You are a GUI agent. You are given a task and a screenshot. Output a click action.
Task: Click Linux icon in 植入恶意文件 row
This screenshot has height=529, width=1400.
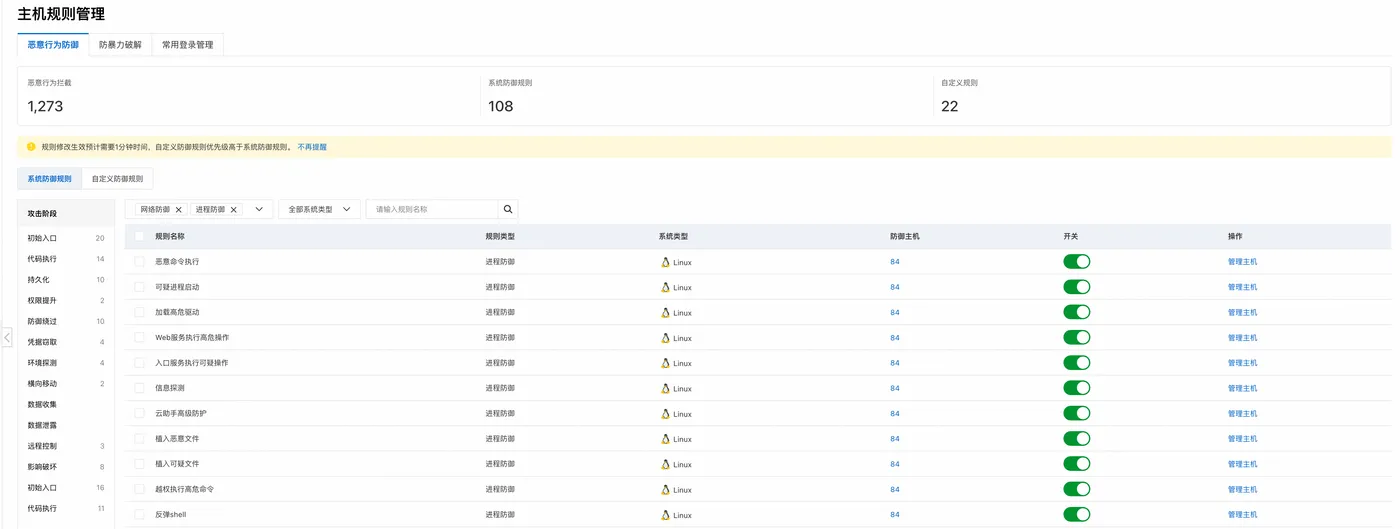pyautogui.click(x=665, y=439)
